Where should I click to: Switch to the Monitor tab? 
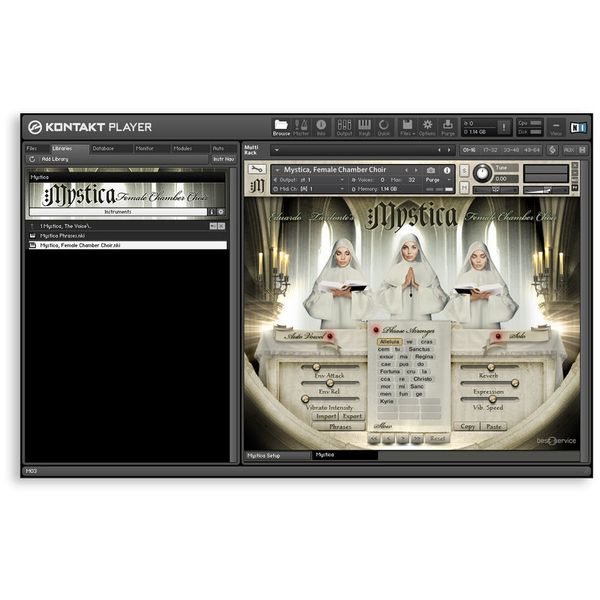[x=144, y=148]
